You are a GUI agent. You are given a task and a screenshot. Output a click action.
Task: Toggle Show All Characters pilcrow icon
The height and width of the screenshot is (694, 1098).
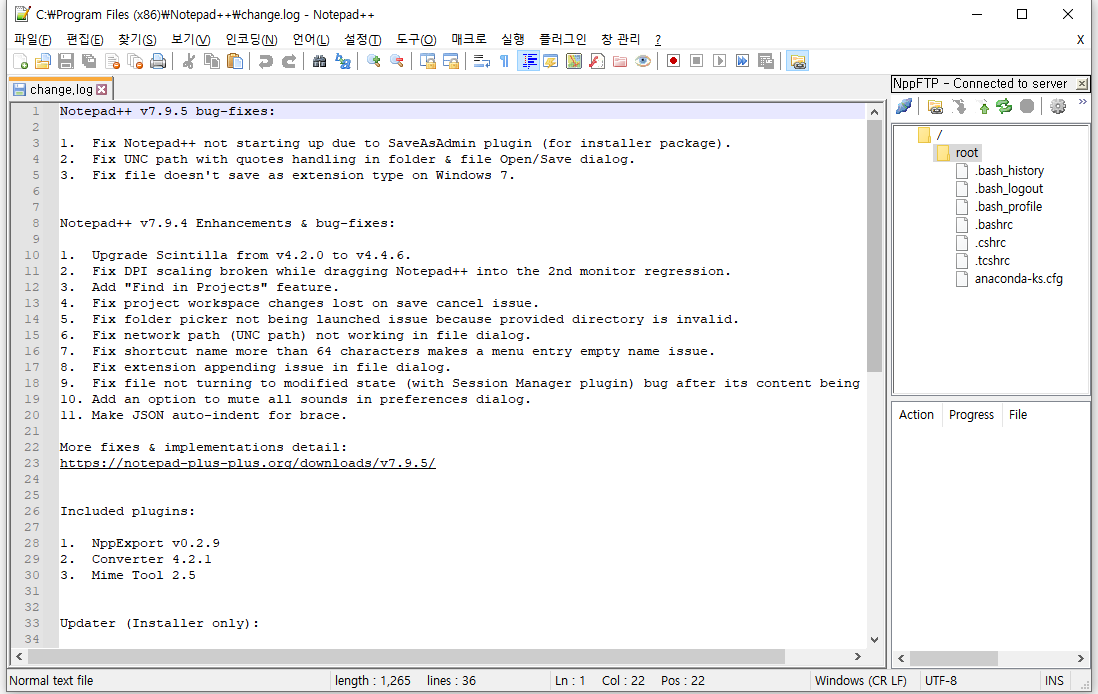504,62
